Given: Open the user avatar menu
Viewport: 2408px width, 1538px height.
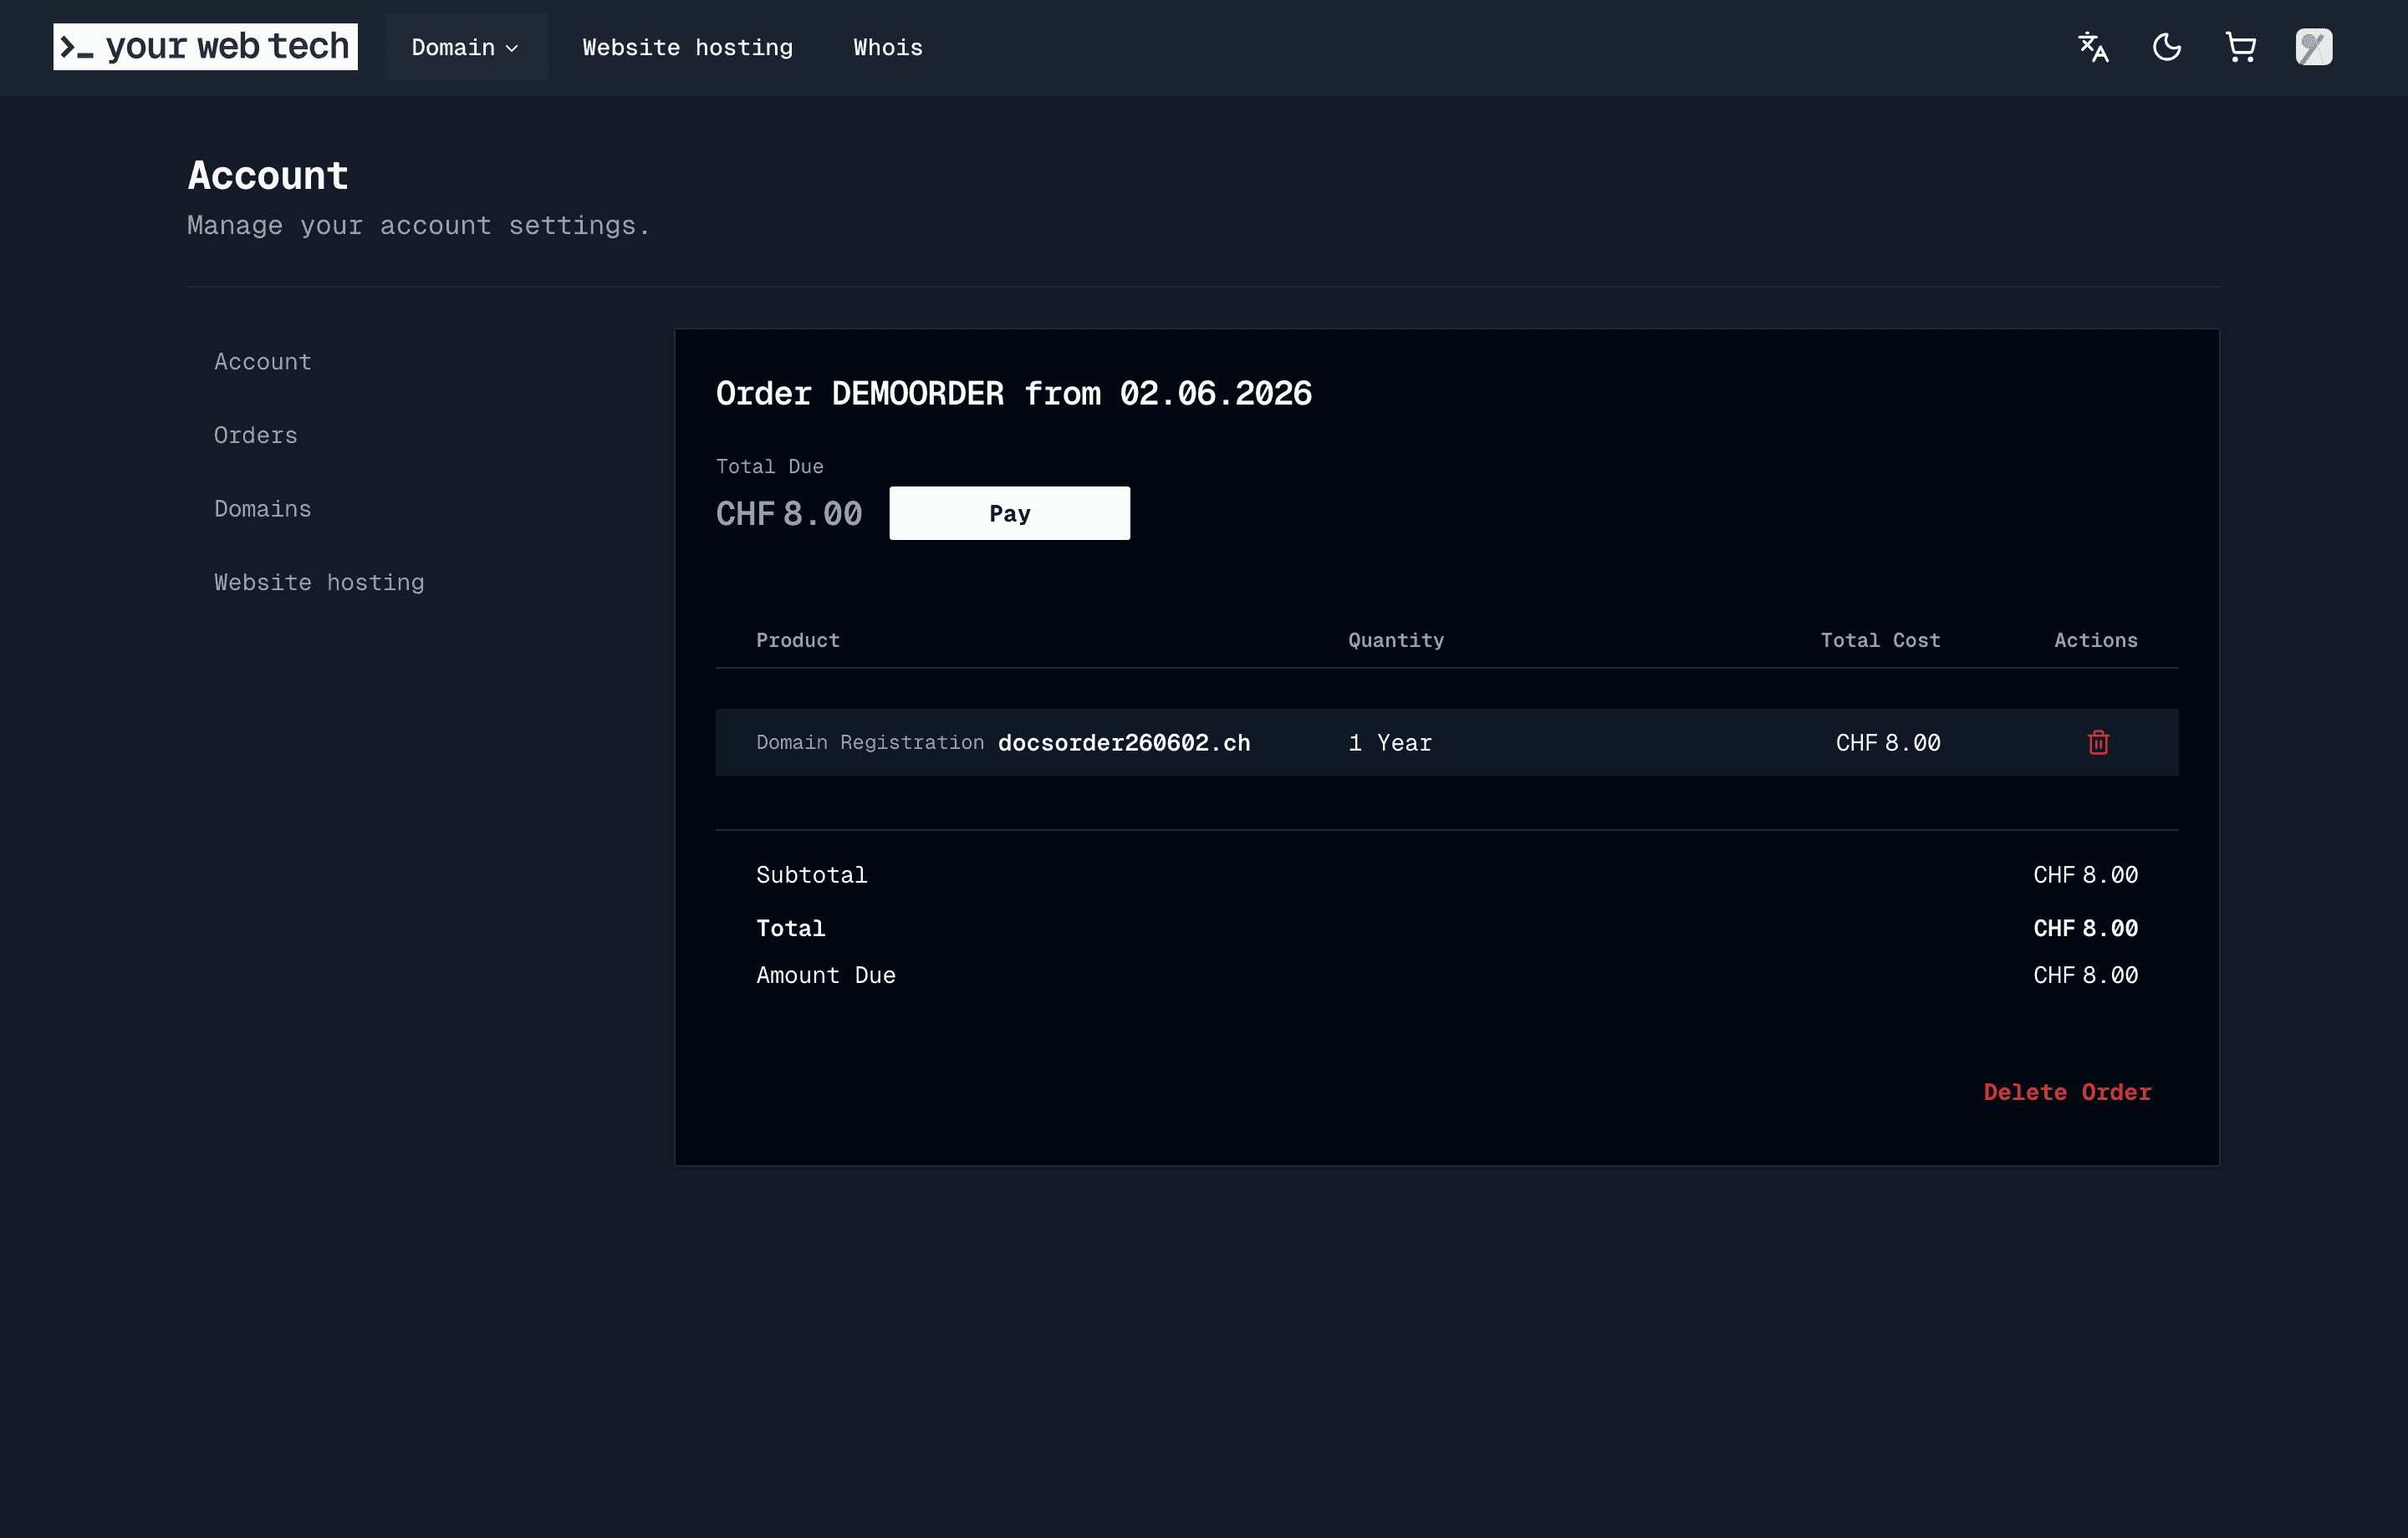Looking at the screenshot, I should click(2314, 47).
